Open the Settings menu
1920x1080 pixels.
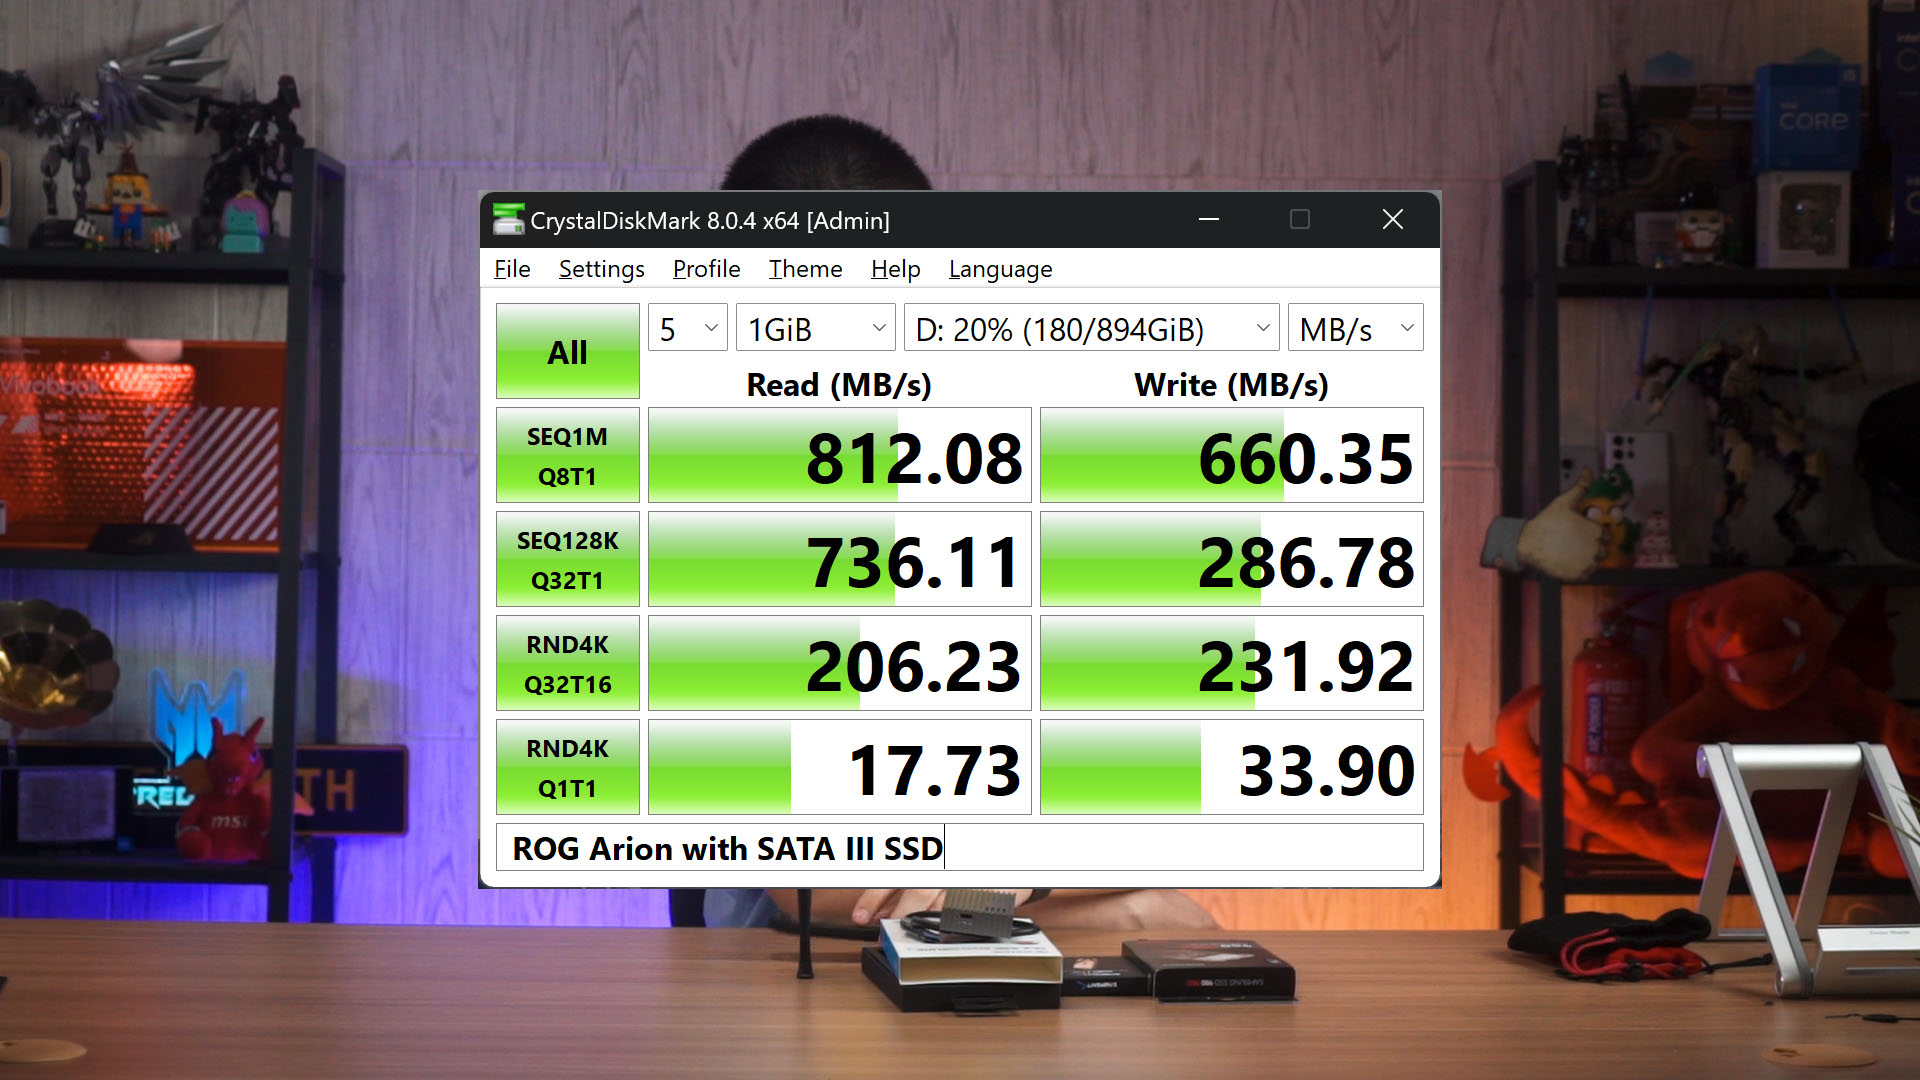point(601,269)
